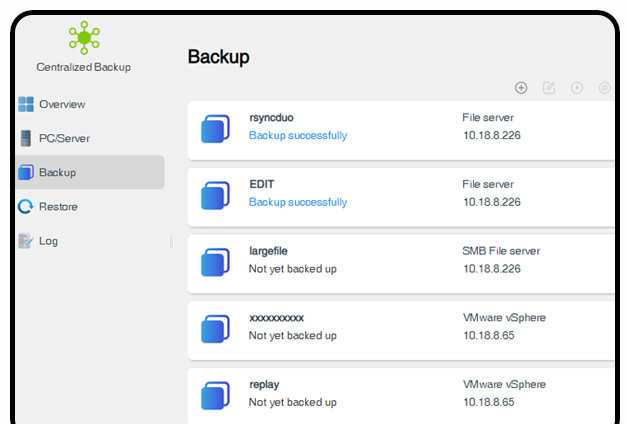Click the Centralized Backup green logo
This screenshot has width=629, height=424.
(x=84, y=37)
